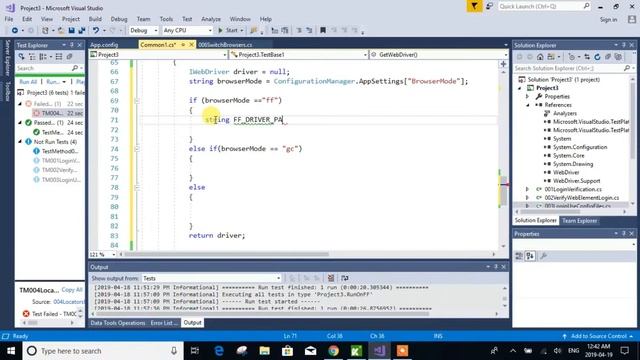Switch to the Team Explorer tab
Viewport: 640px width, 360px height.
[x=579, y=221]
